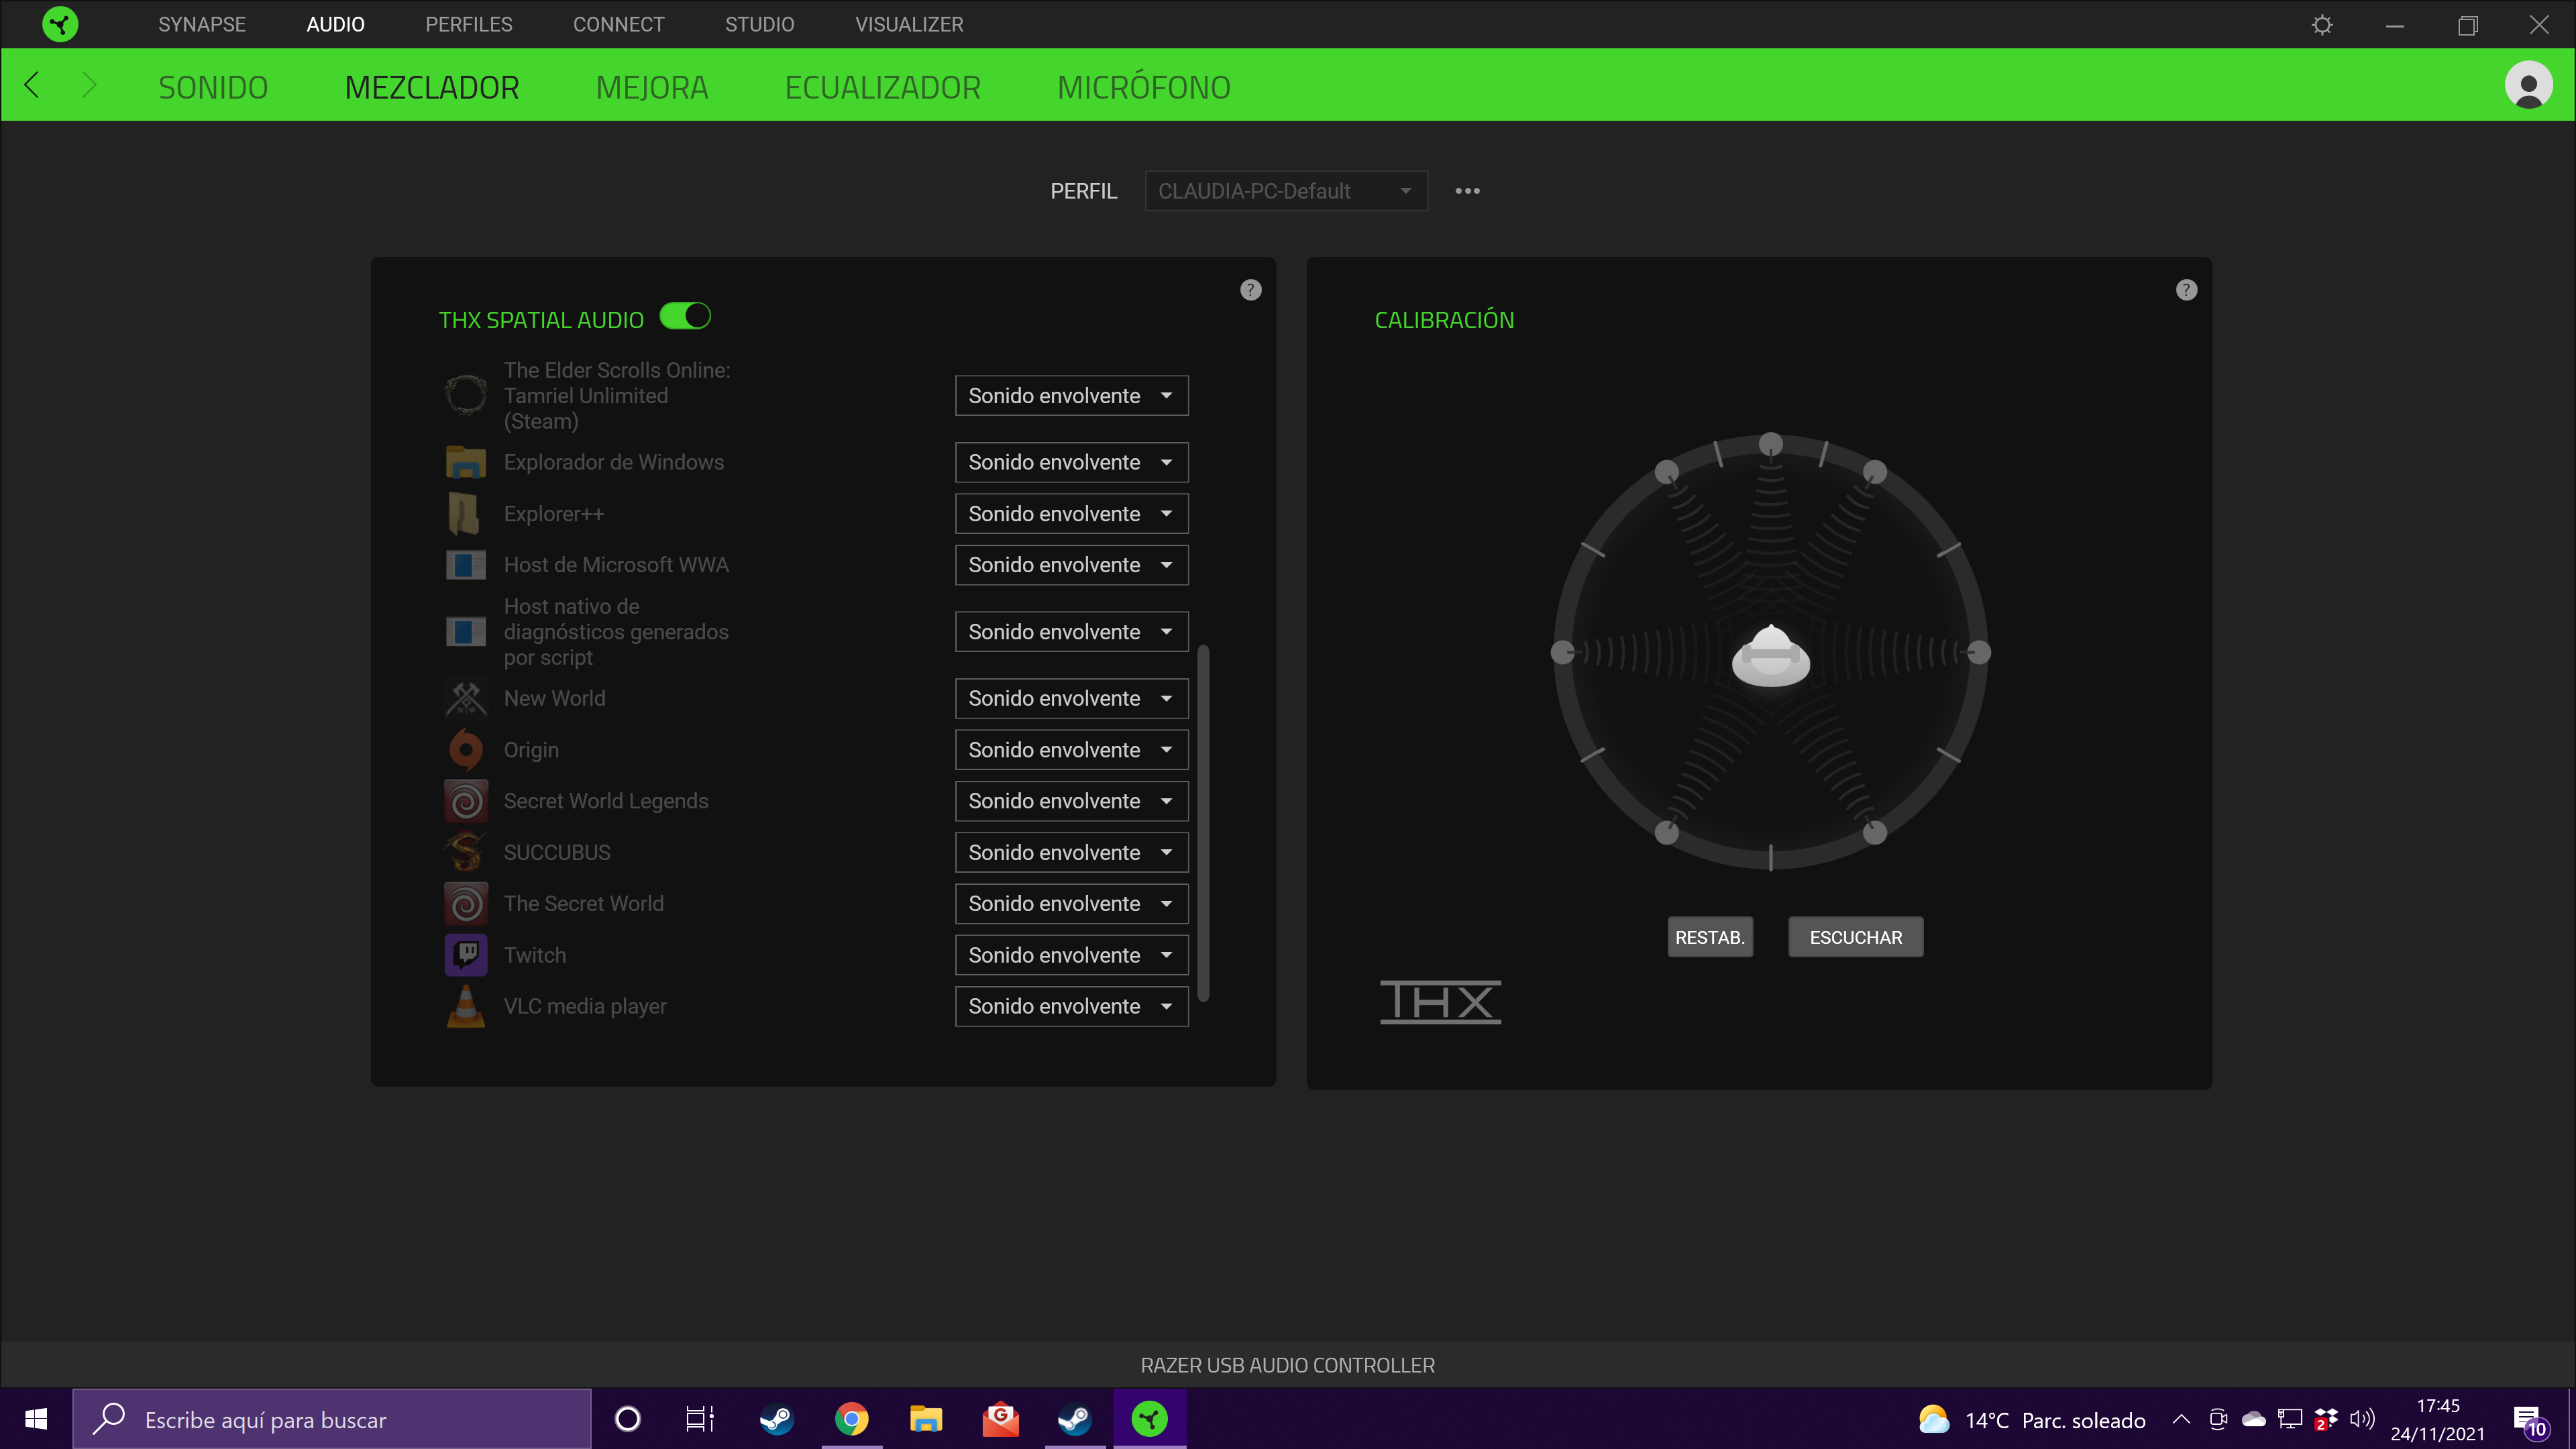Image resolution: width=2576 pixels, height=1449 pixels.
Task: Expand The Secret World sound dropdown
Action: [x=1071, y=903]
